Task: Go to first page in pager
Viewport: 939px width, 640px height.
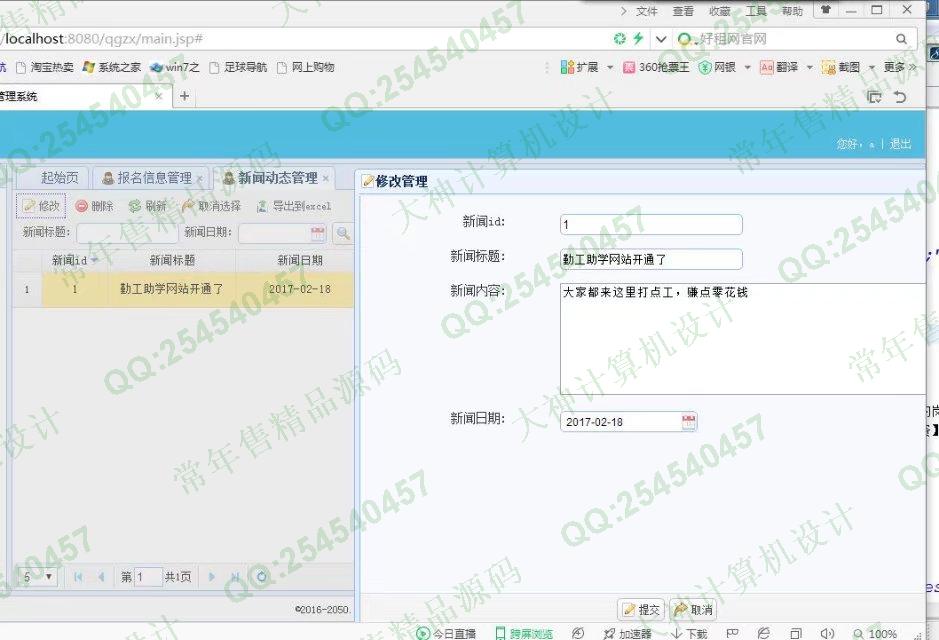Action: coord(78,577)
